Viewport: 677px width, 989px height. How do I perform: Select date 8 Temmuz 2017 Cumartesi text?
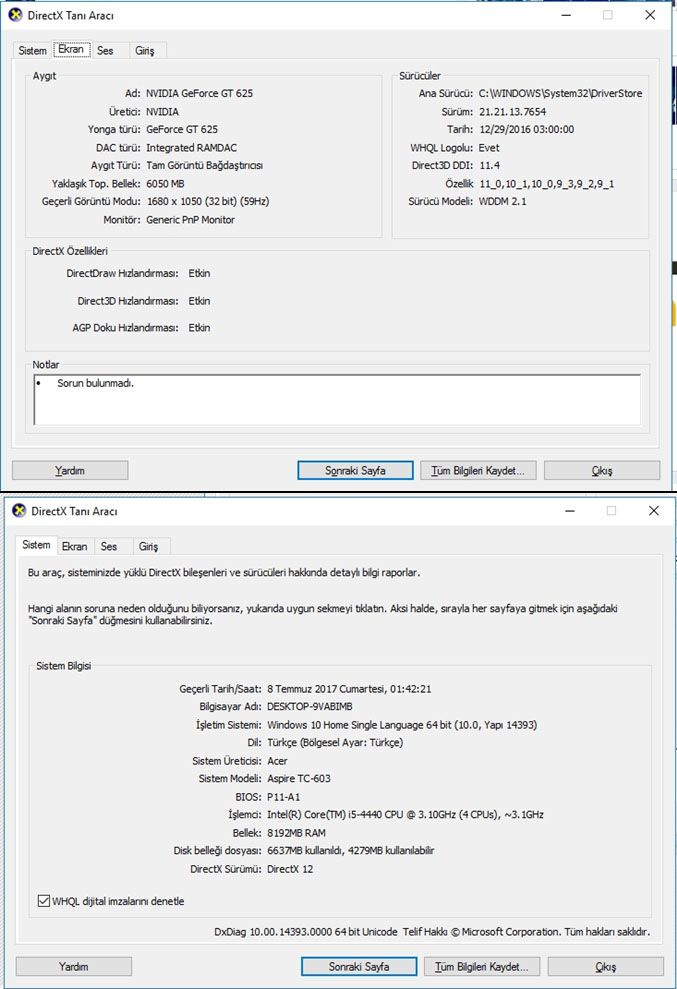350,689
